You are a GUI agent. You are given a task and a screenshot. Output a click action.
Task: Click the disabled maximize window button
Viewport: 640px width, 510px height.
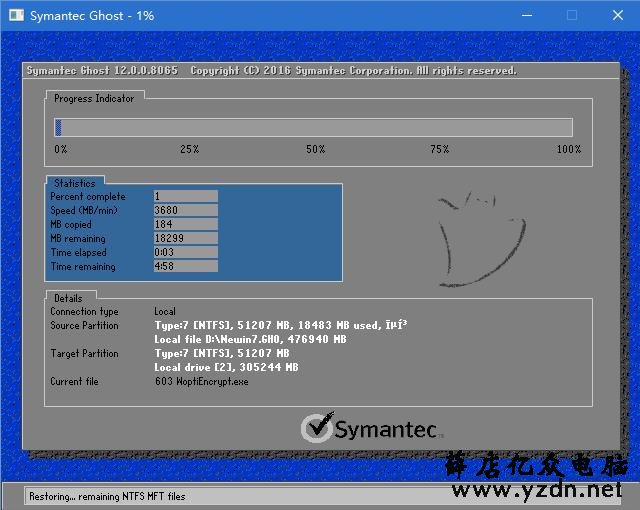click(x=572, y=16)
